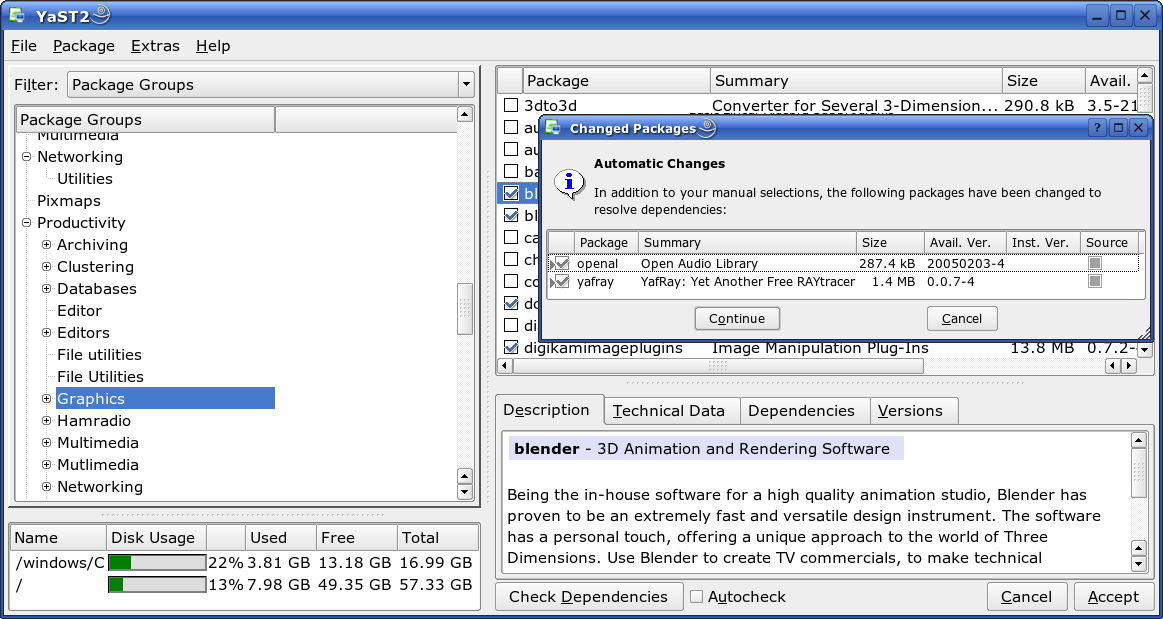Screen dimensions: 1163x619
Task: Click the Changed Packages title bar icon
Action: [x=553, y=128]
